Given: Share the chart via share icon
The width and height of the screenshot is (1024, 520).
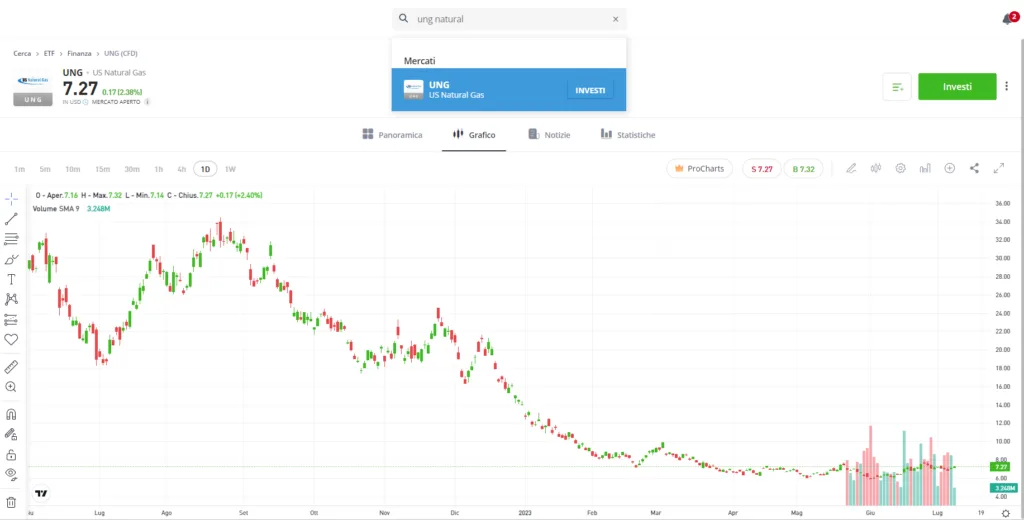Looking at the screenshot, I should pyautogui.click(x=974, y=169).
